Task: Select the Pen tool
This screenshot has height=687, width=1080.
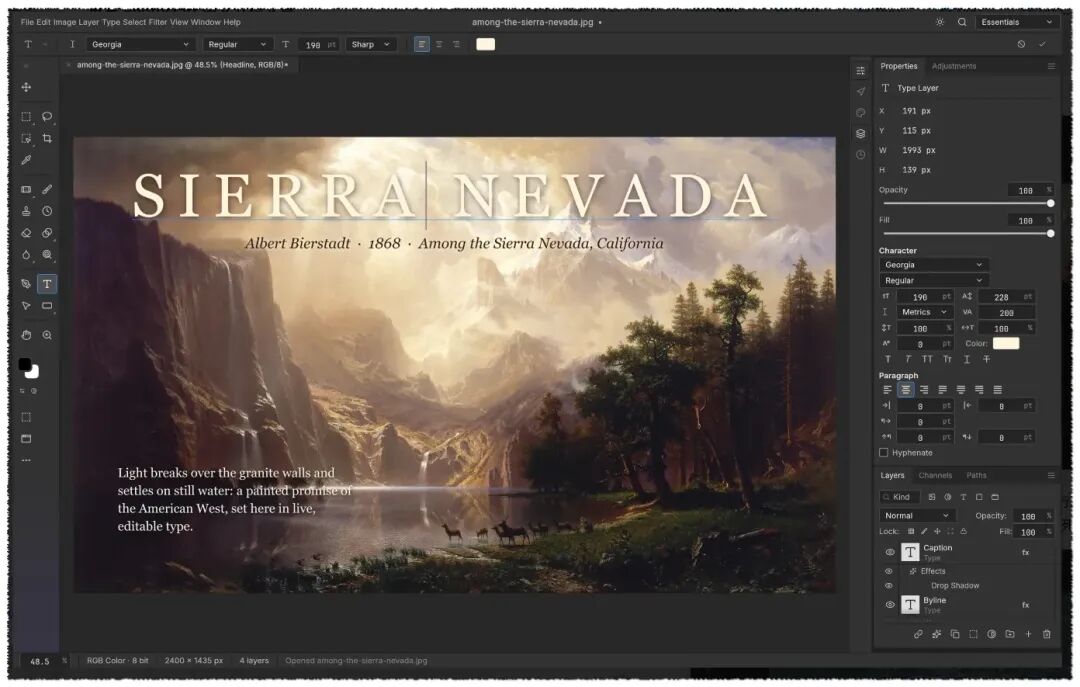Action: 26,284
